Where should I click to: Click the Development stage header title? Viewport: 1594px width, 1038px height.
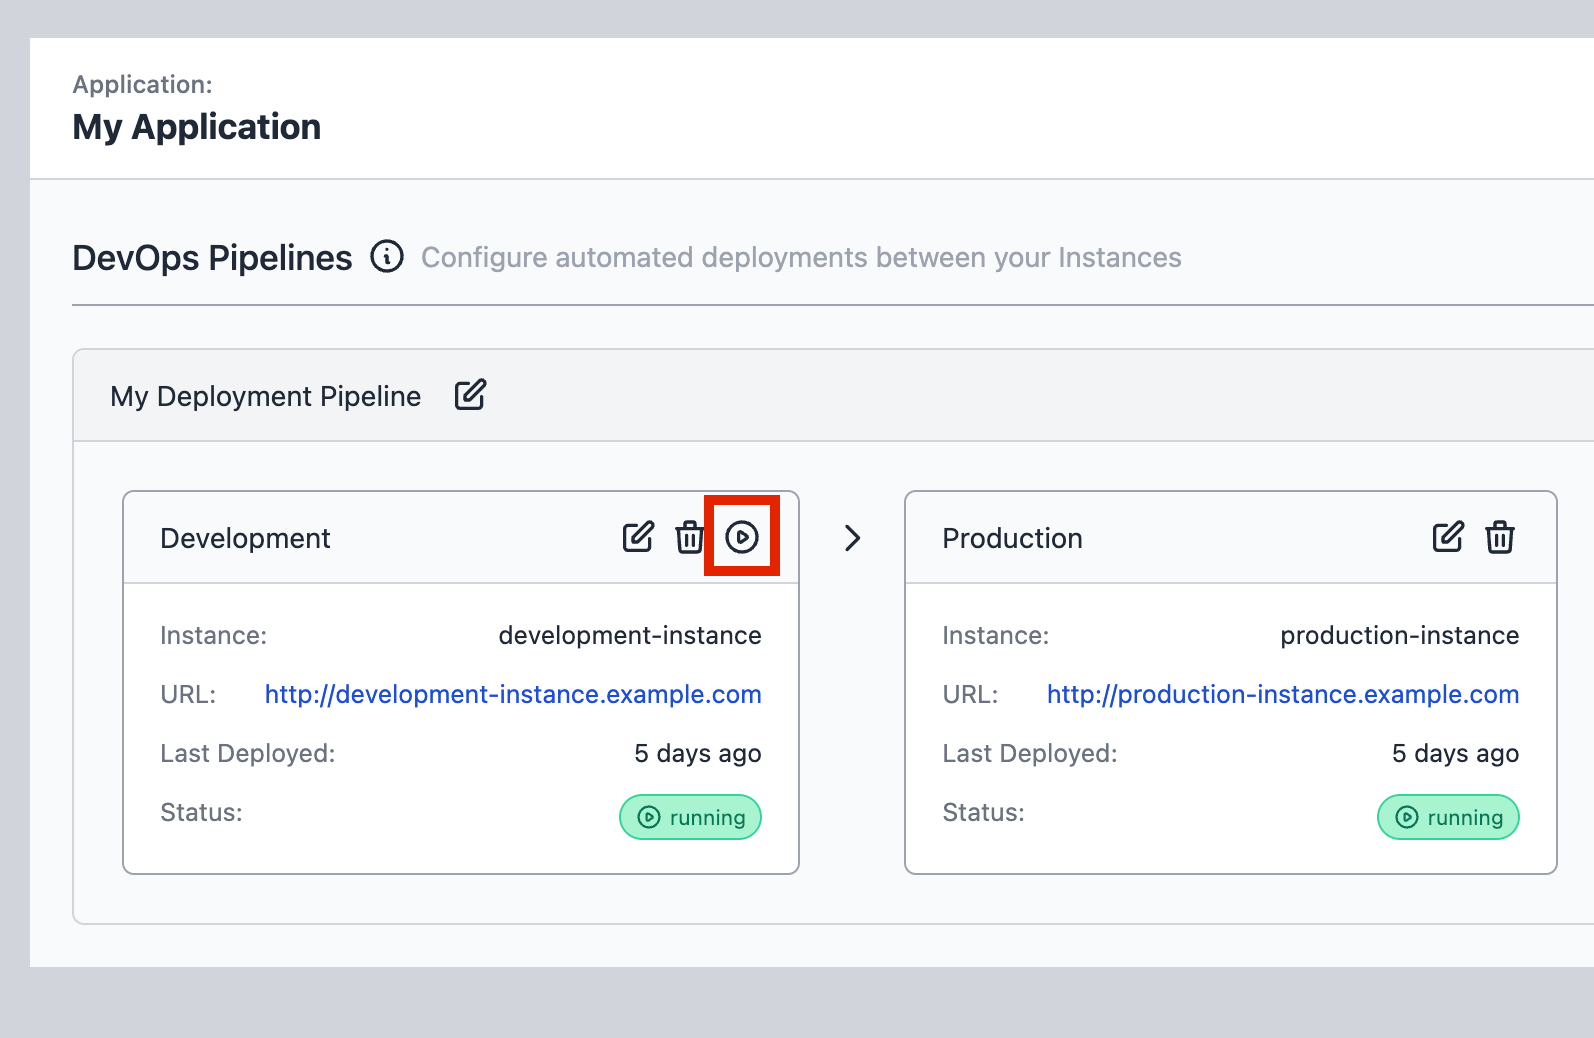pyautogui.click(x=245, y=539)
